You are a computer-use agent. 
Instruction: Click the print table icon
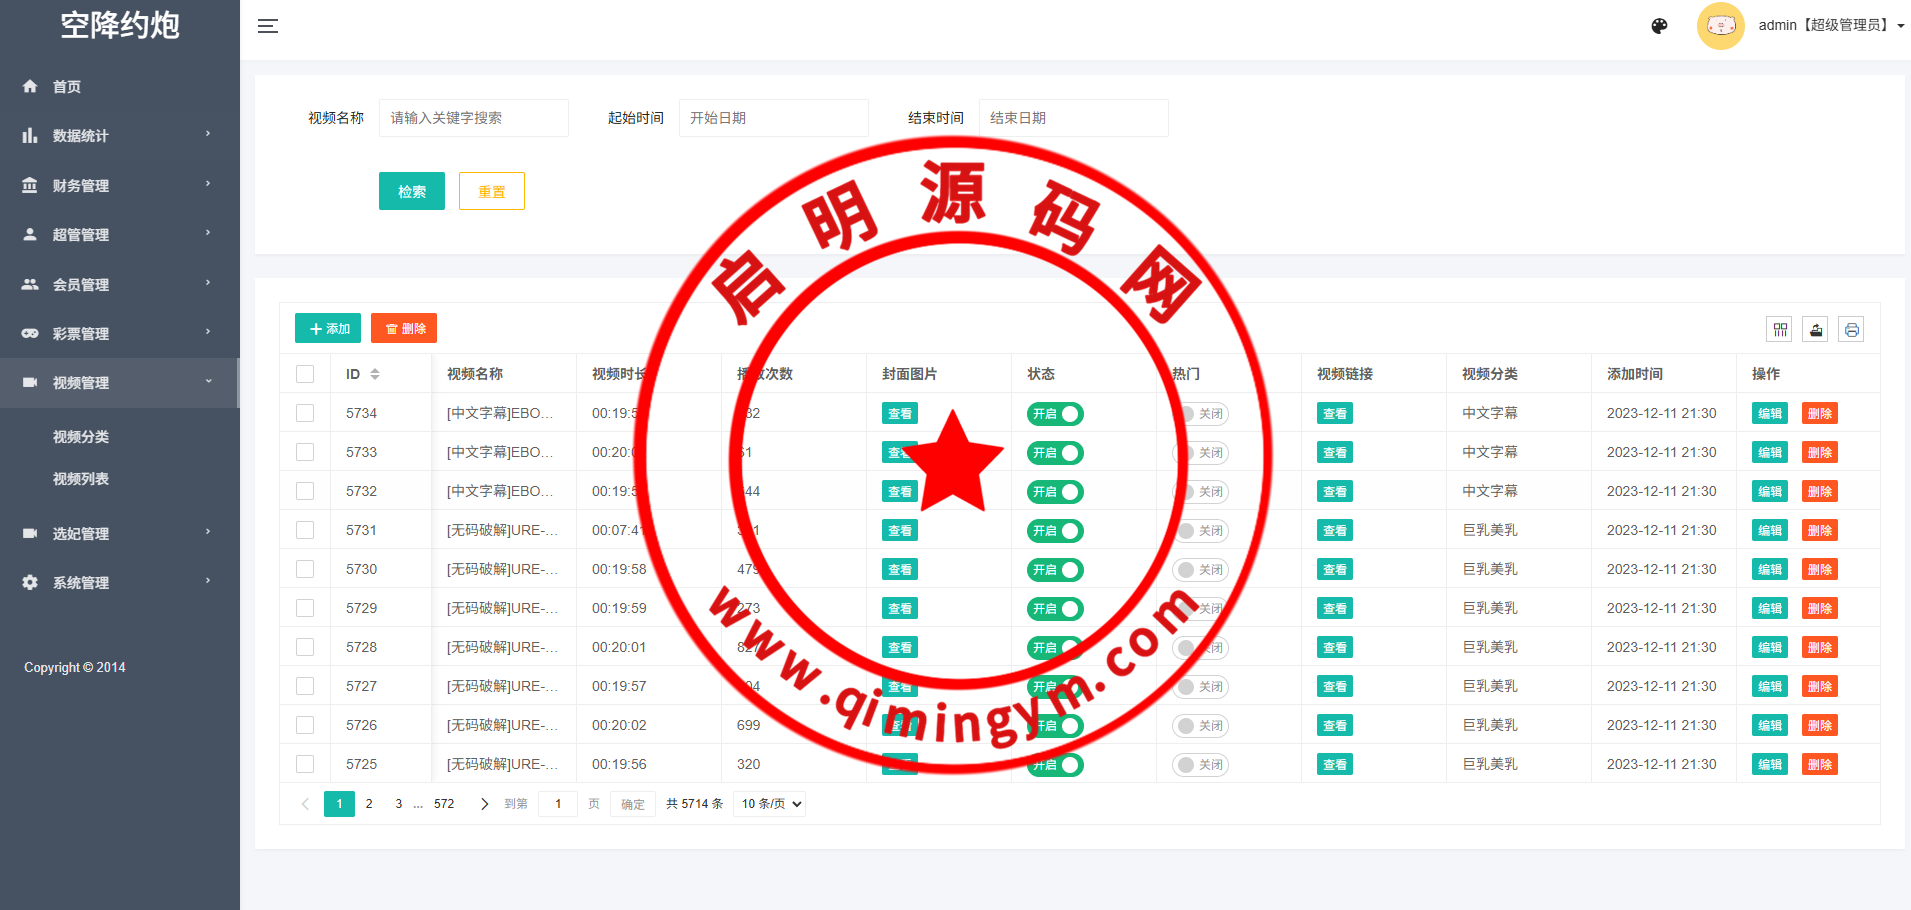(x=1851, y=330)
